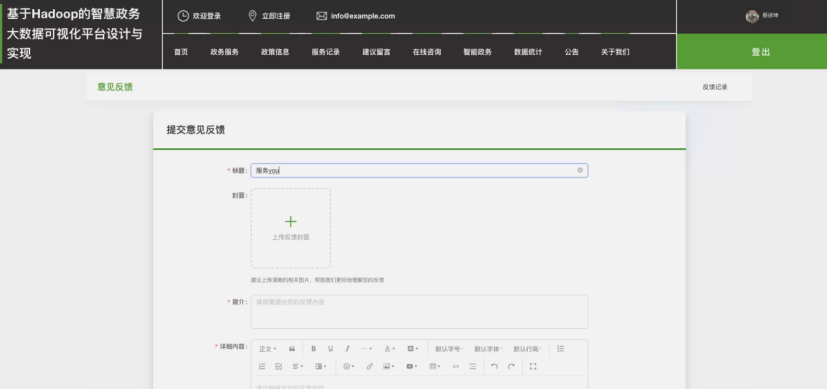This screenshot has width=827, height=389.
Task: Click the 欢迎登录 link
Action: (x=207, y=16)
